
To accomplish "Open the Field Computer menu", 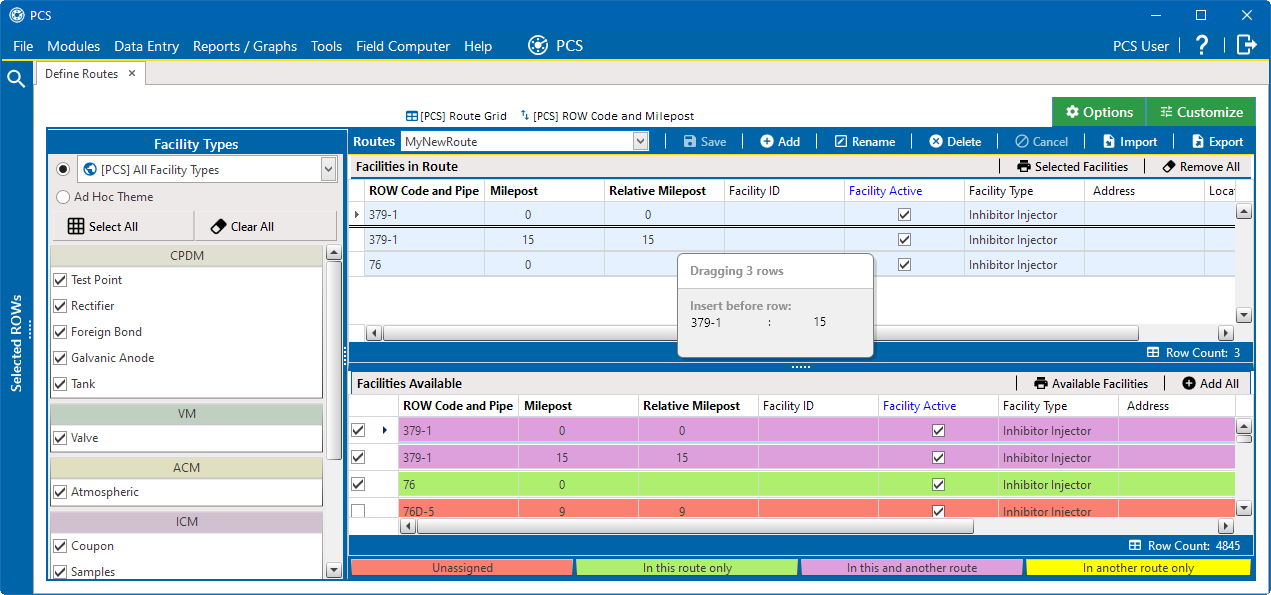I will tap(403, 46).
